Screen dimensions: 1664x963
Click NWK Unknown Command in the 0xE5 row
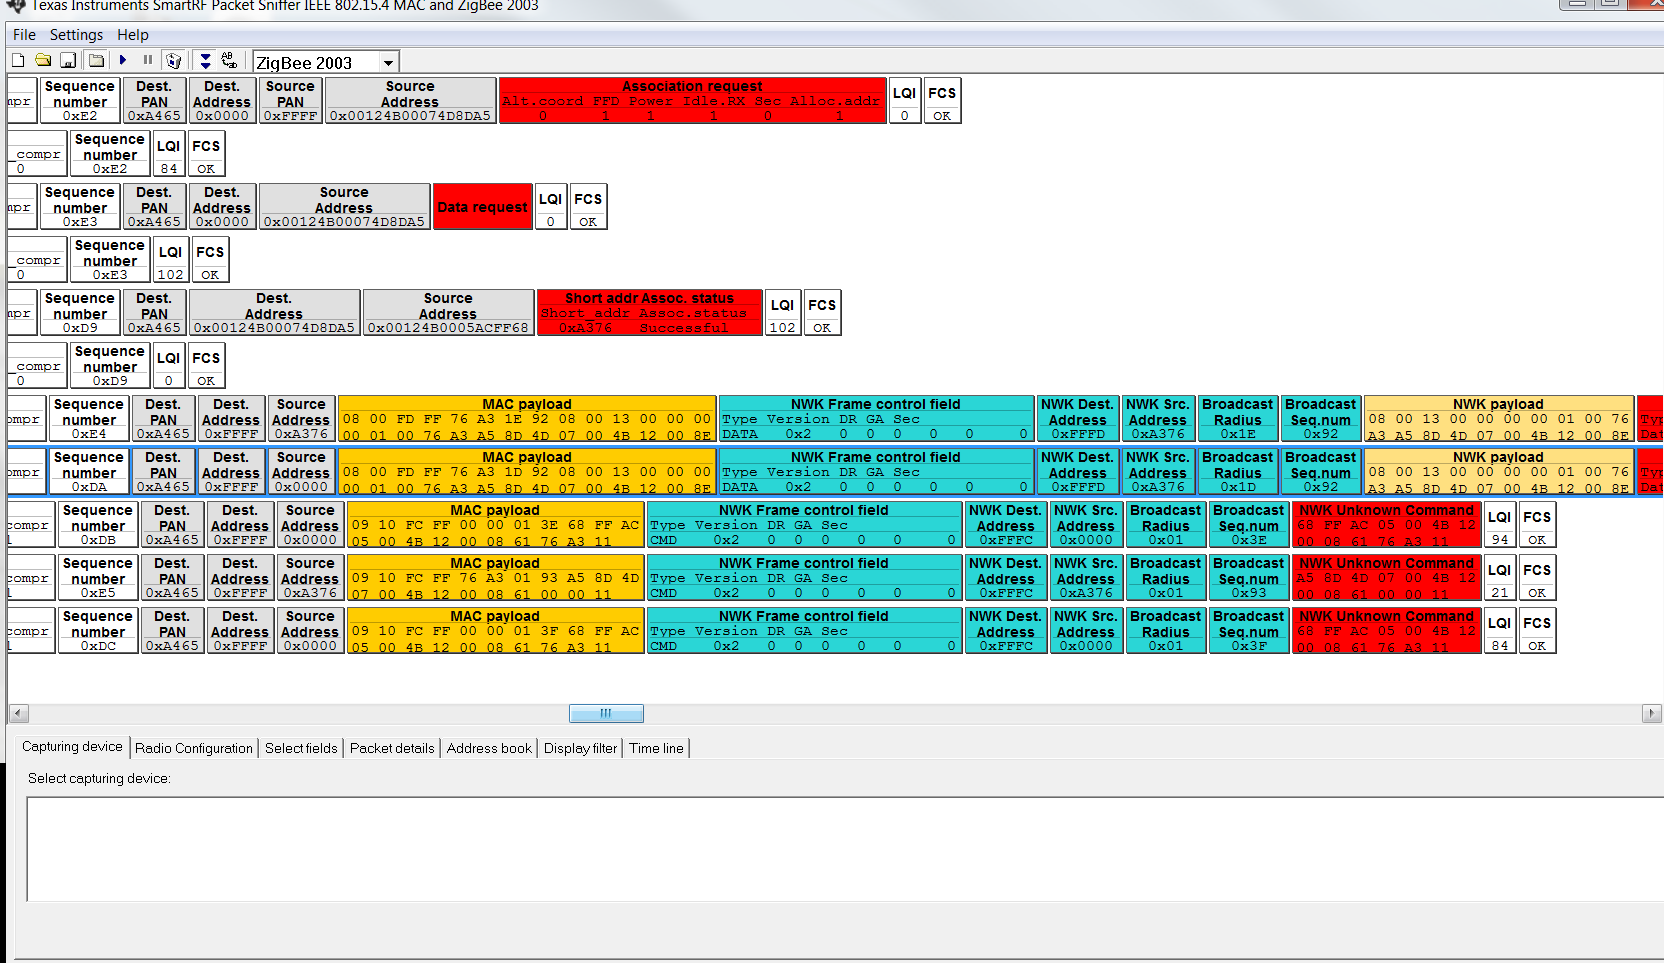click(x=1386, y=577)
